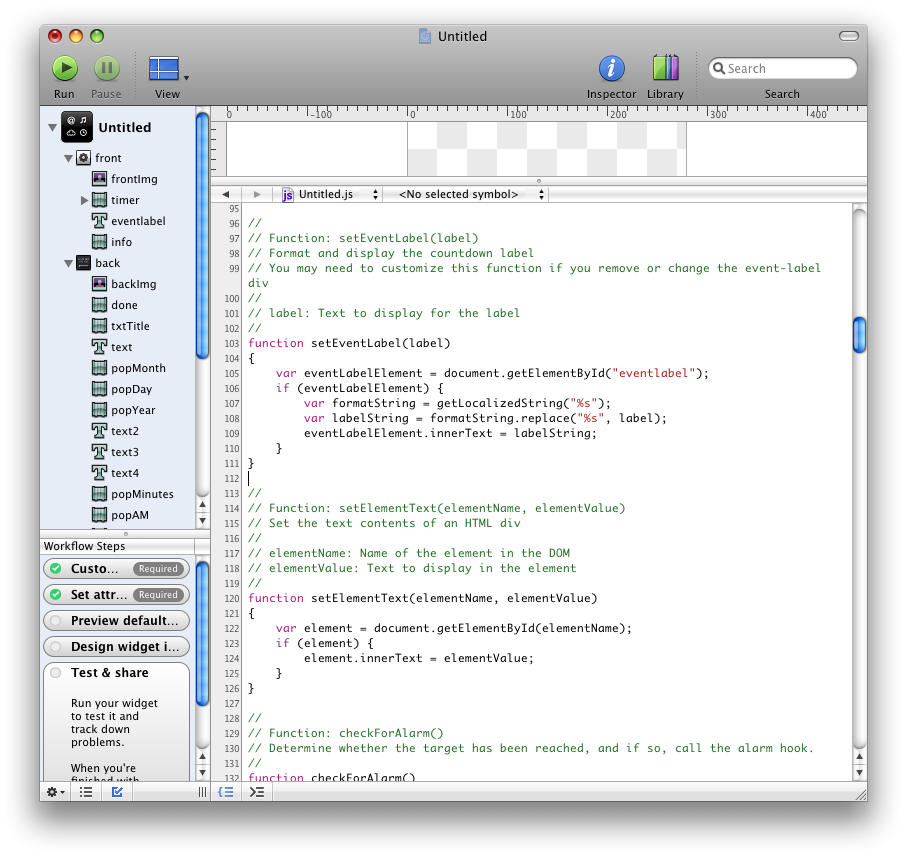Click the sidebar resize handle icon

[202, 792]
